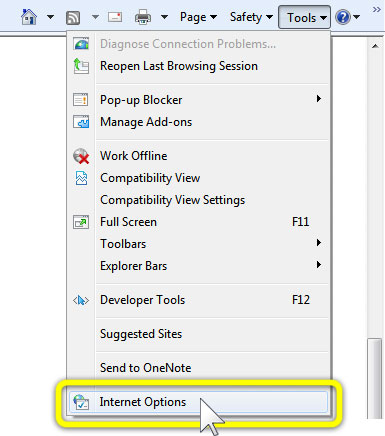This screenshot has width=385, height=436.
Task: Click the Developer Tools cursor icon
Action: pyautogui.click(x=81, y=300)
